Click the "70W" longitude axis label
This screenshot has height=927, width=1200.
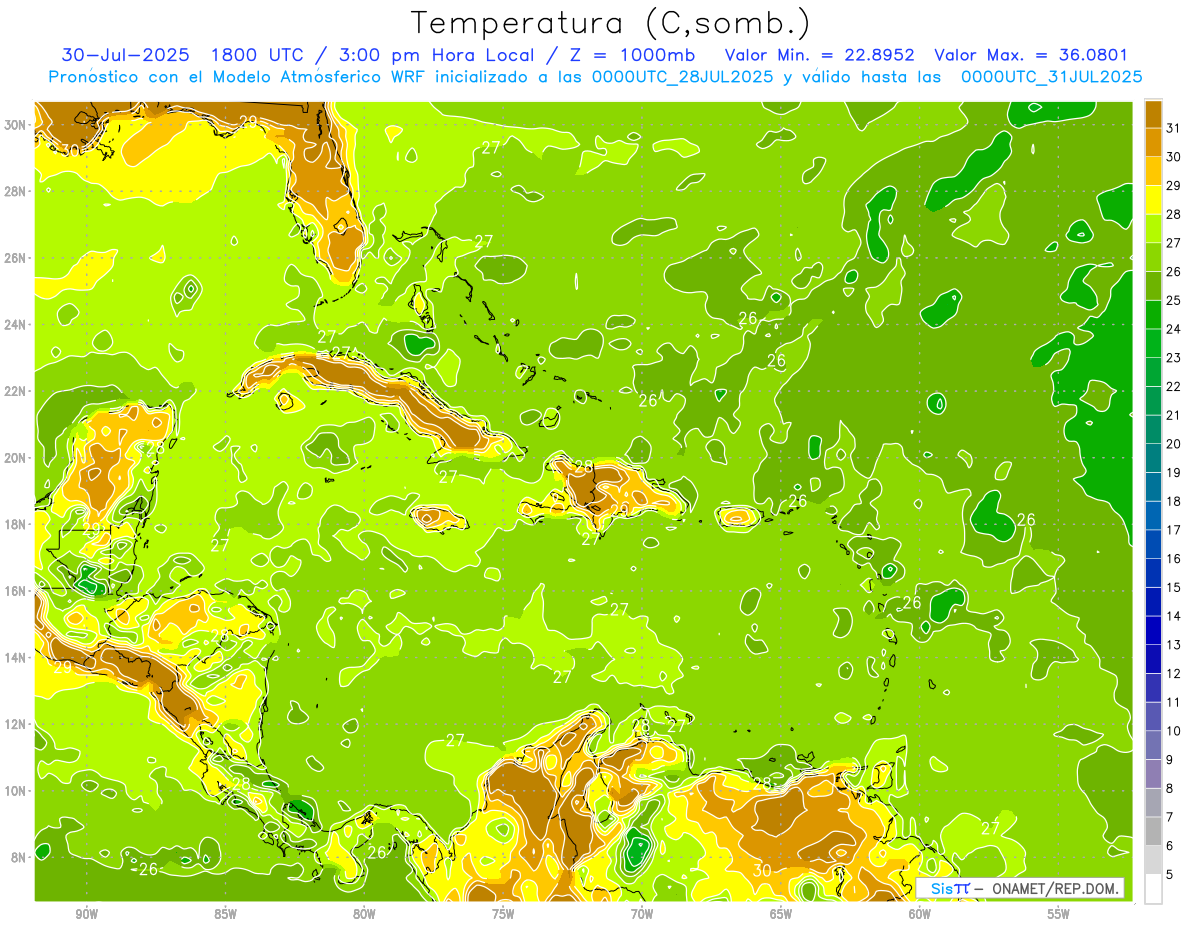pos(642,913)
